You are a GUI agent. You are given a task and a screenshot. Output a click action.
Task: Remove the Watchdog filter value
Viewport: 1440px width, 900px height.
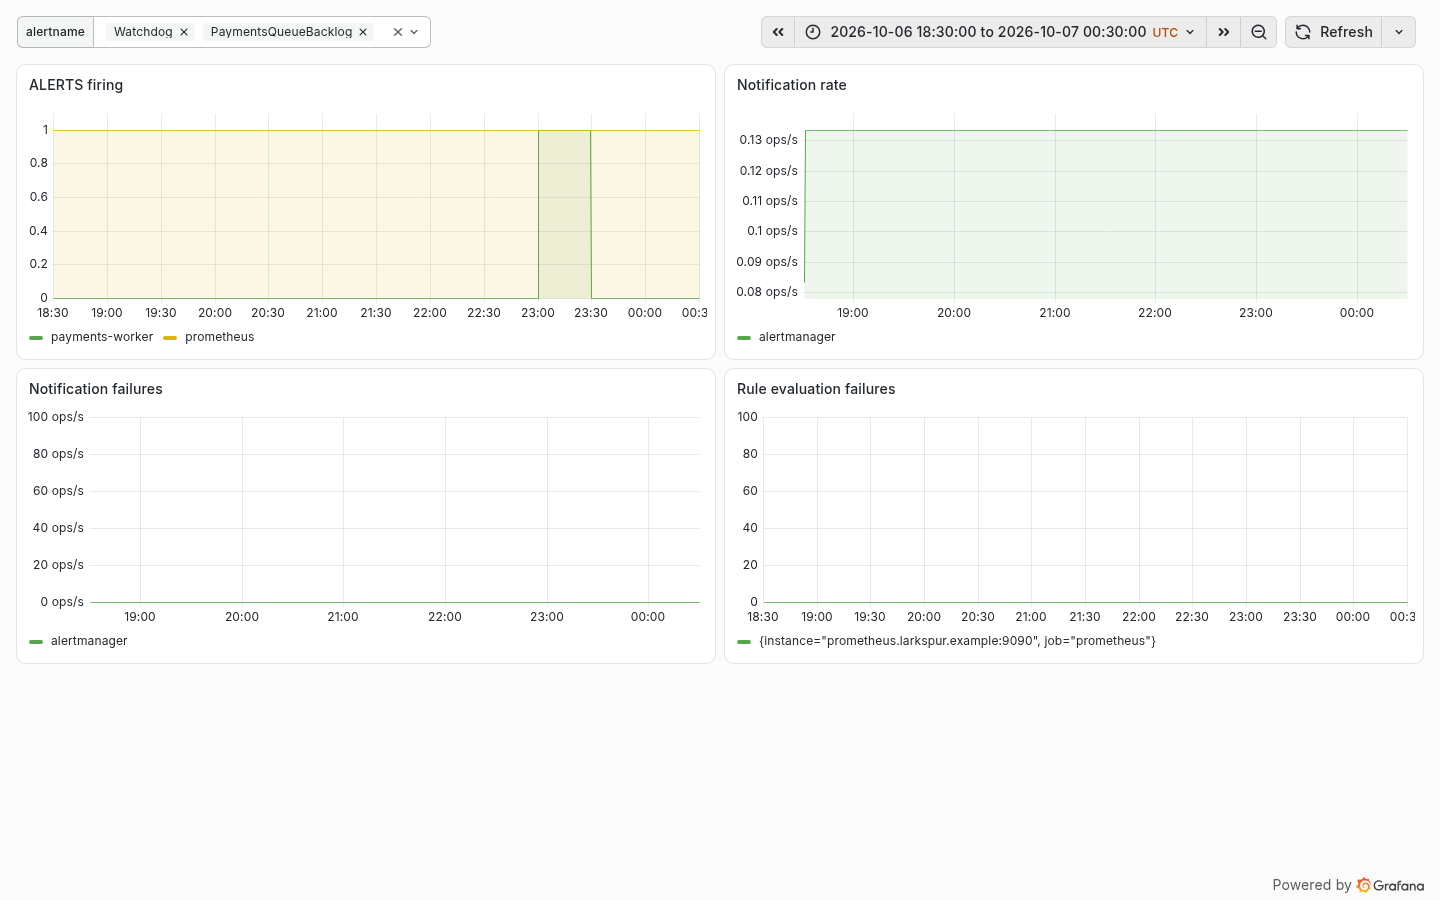pos(184,32)
